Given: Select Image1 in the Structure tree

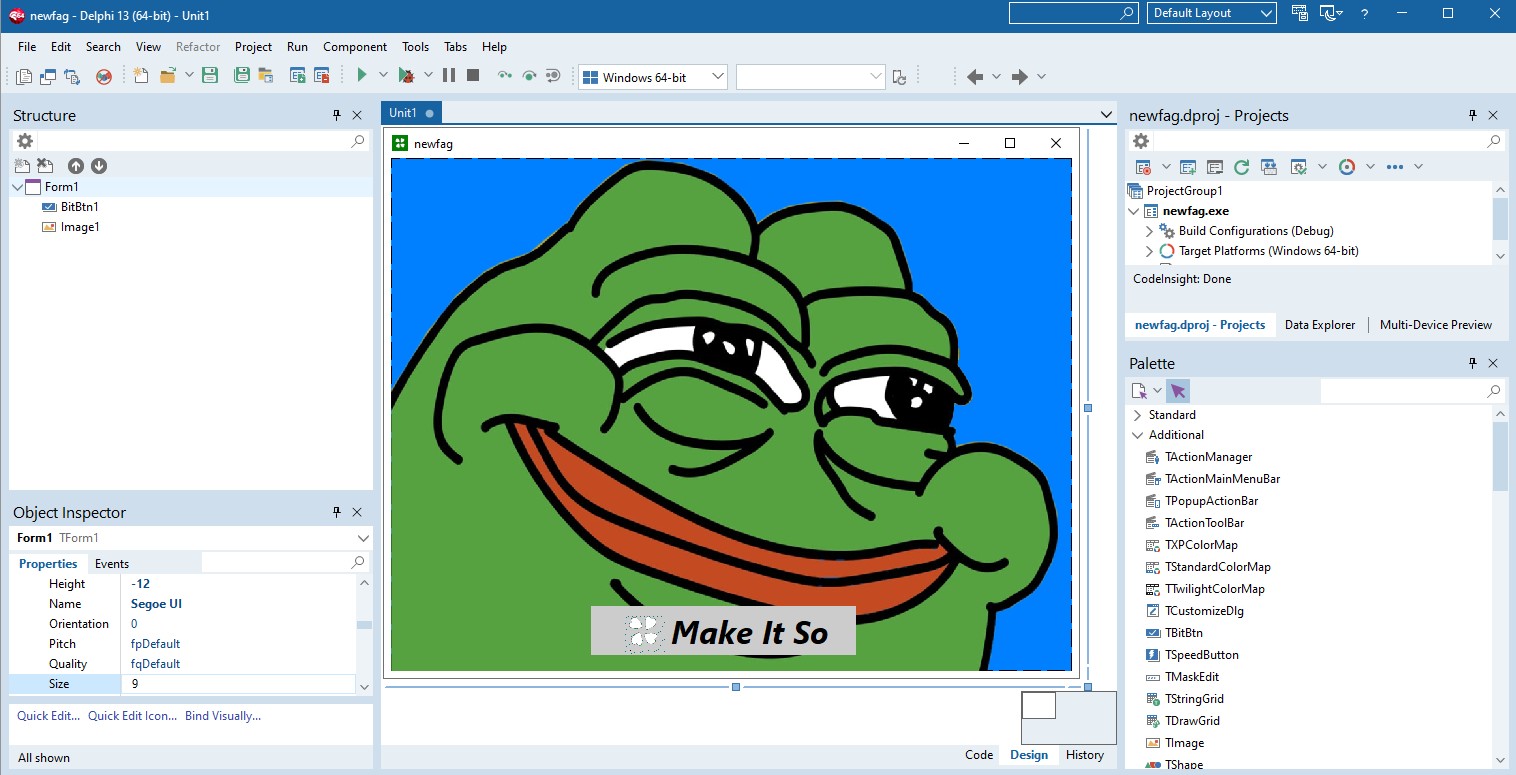Looking at the screenshot, I should click(x=80, y=227).
